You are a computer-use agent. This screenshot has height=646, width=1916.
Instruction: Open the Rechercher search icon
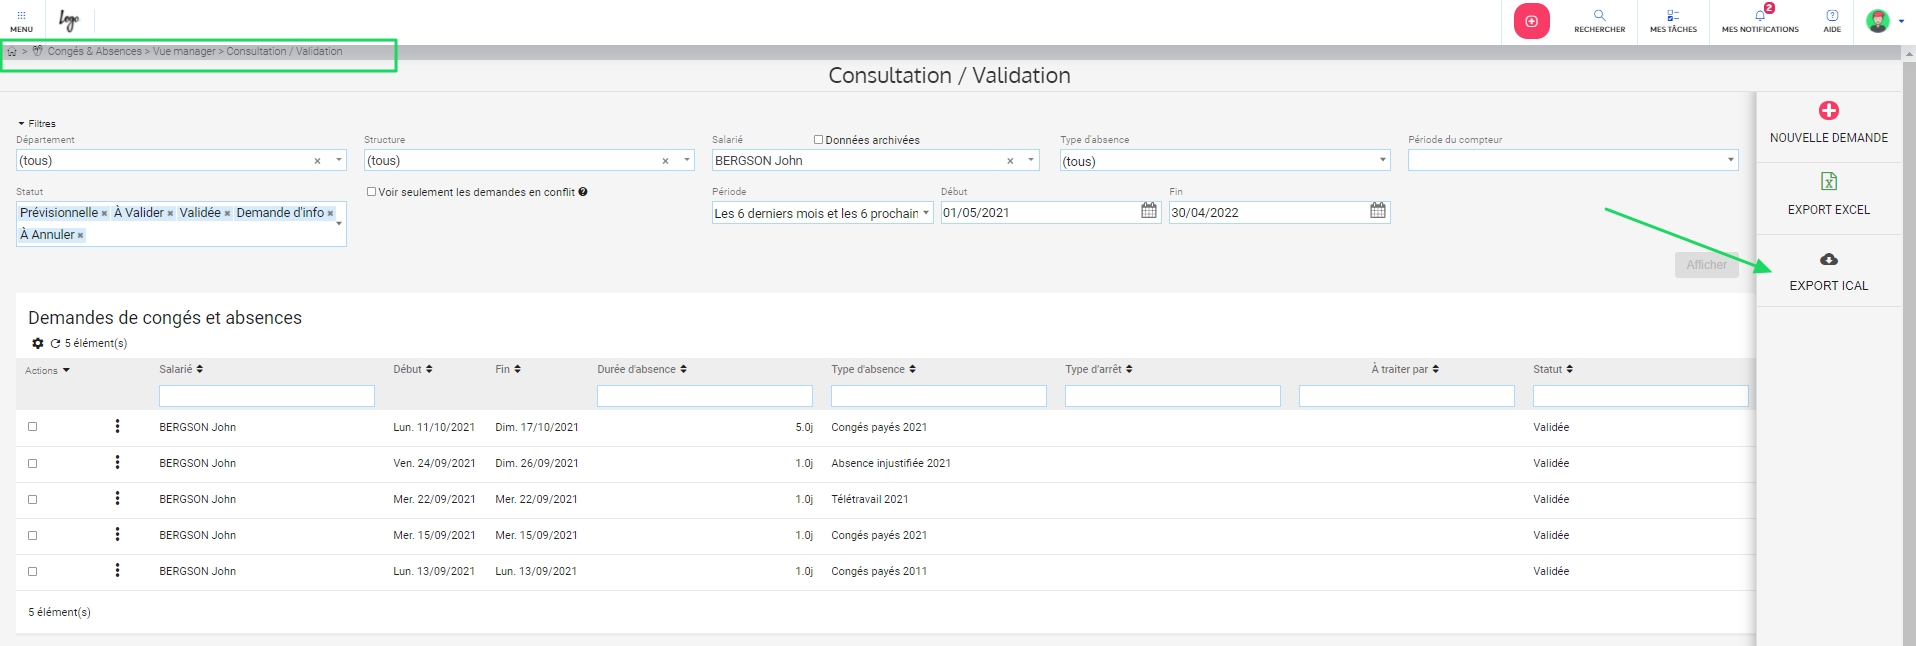(1599, 21)
